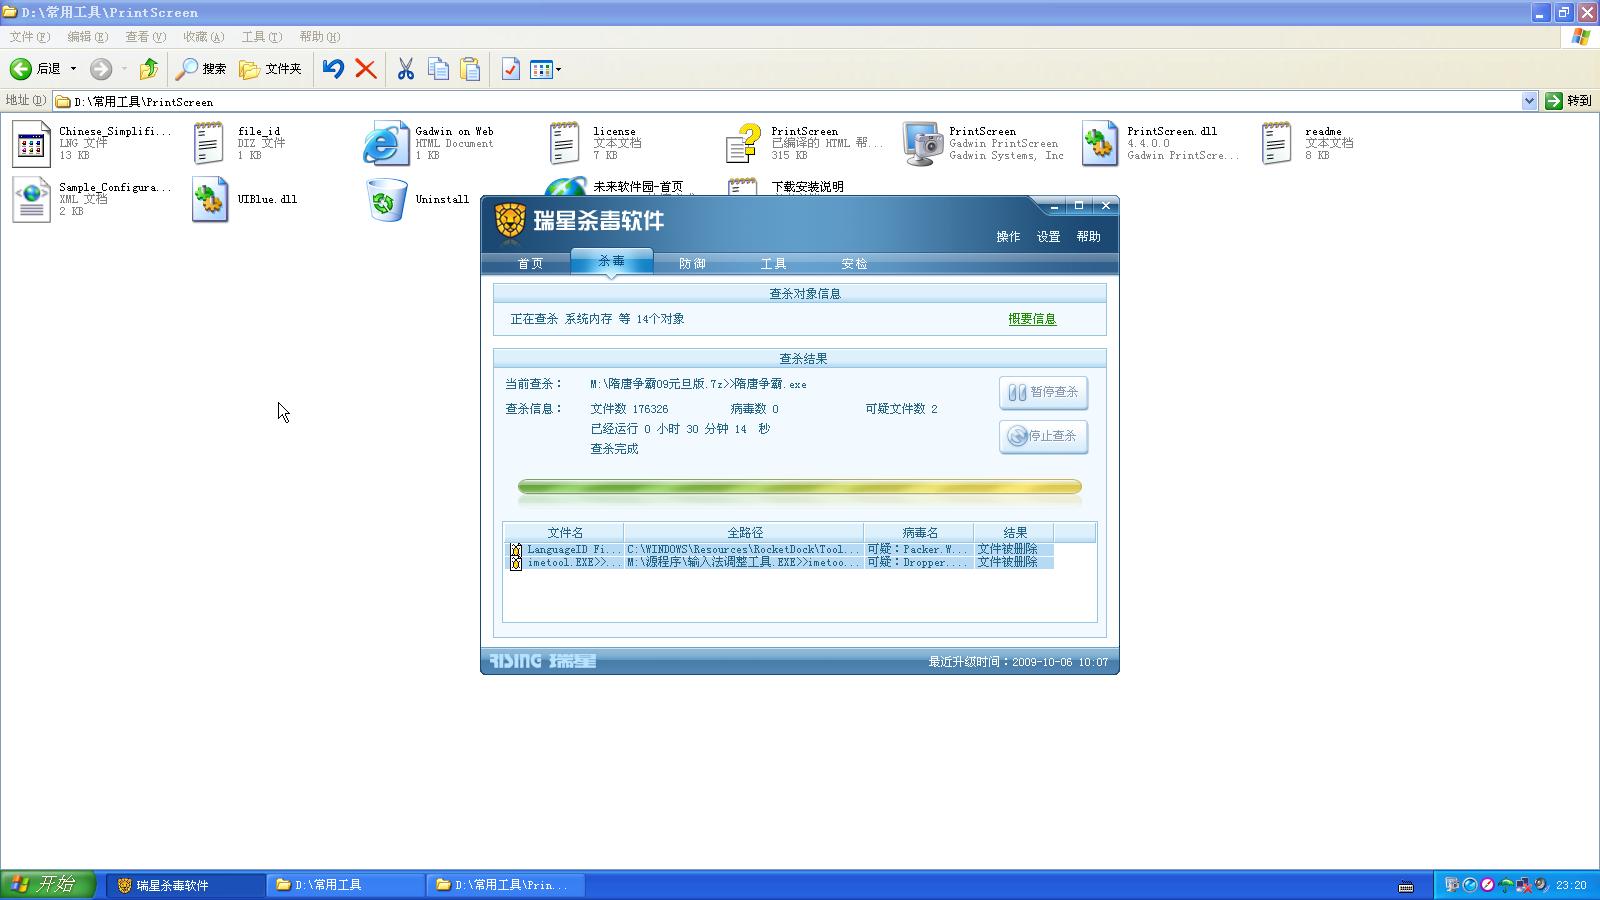Open the 设置 menu in Rising
1600x900 pixels.
pyautogui.click(x=1048, y=237)
